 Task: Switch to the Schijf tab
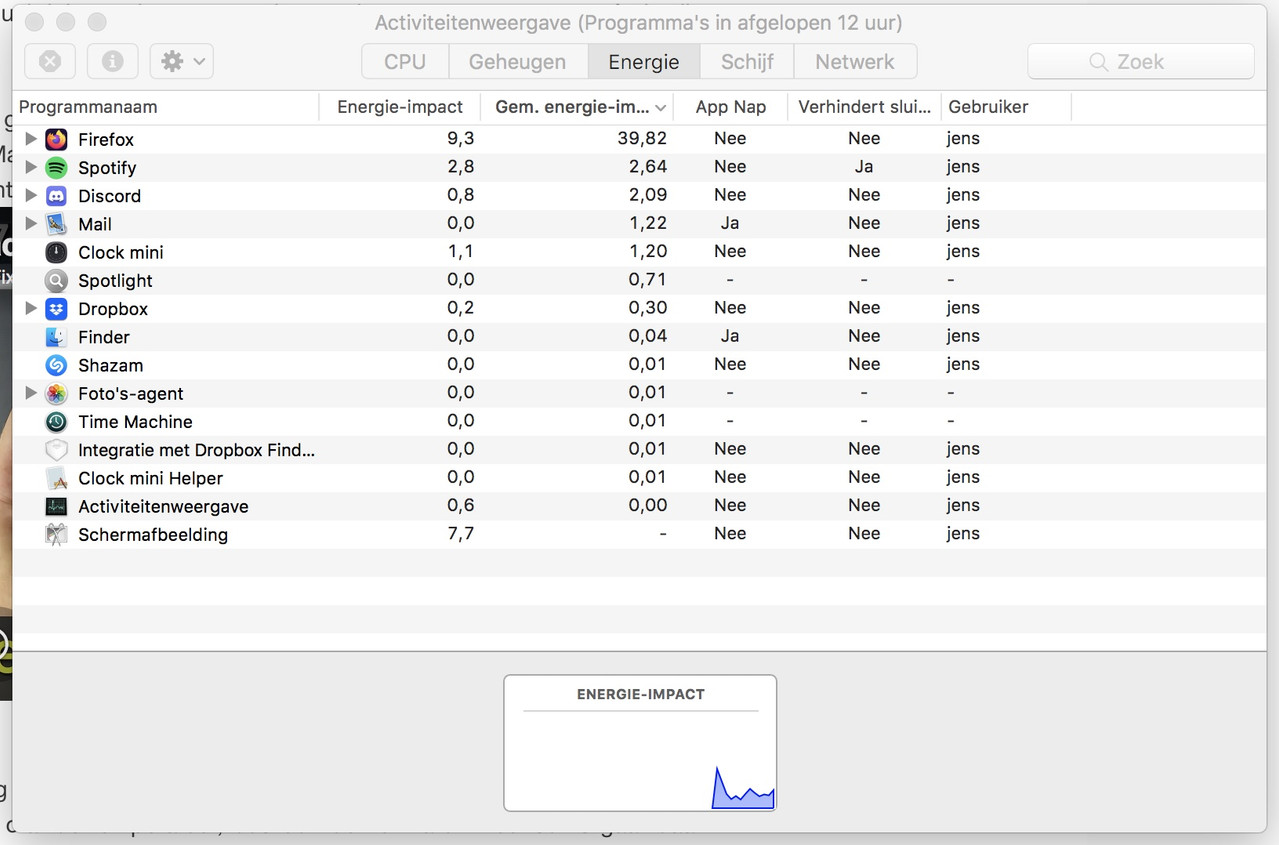[747, 61]
